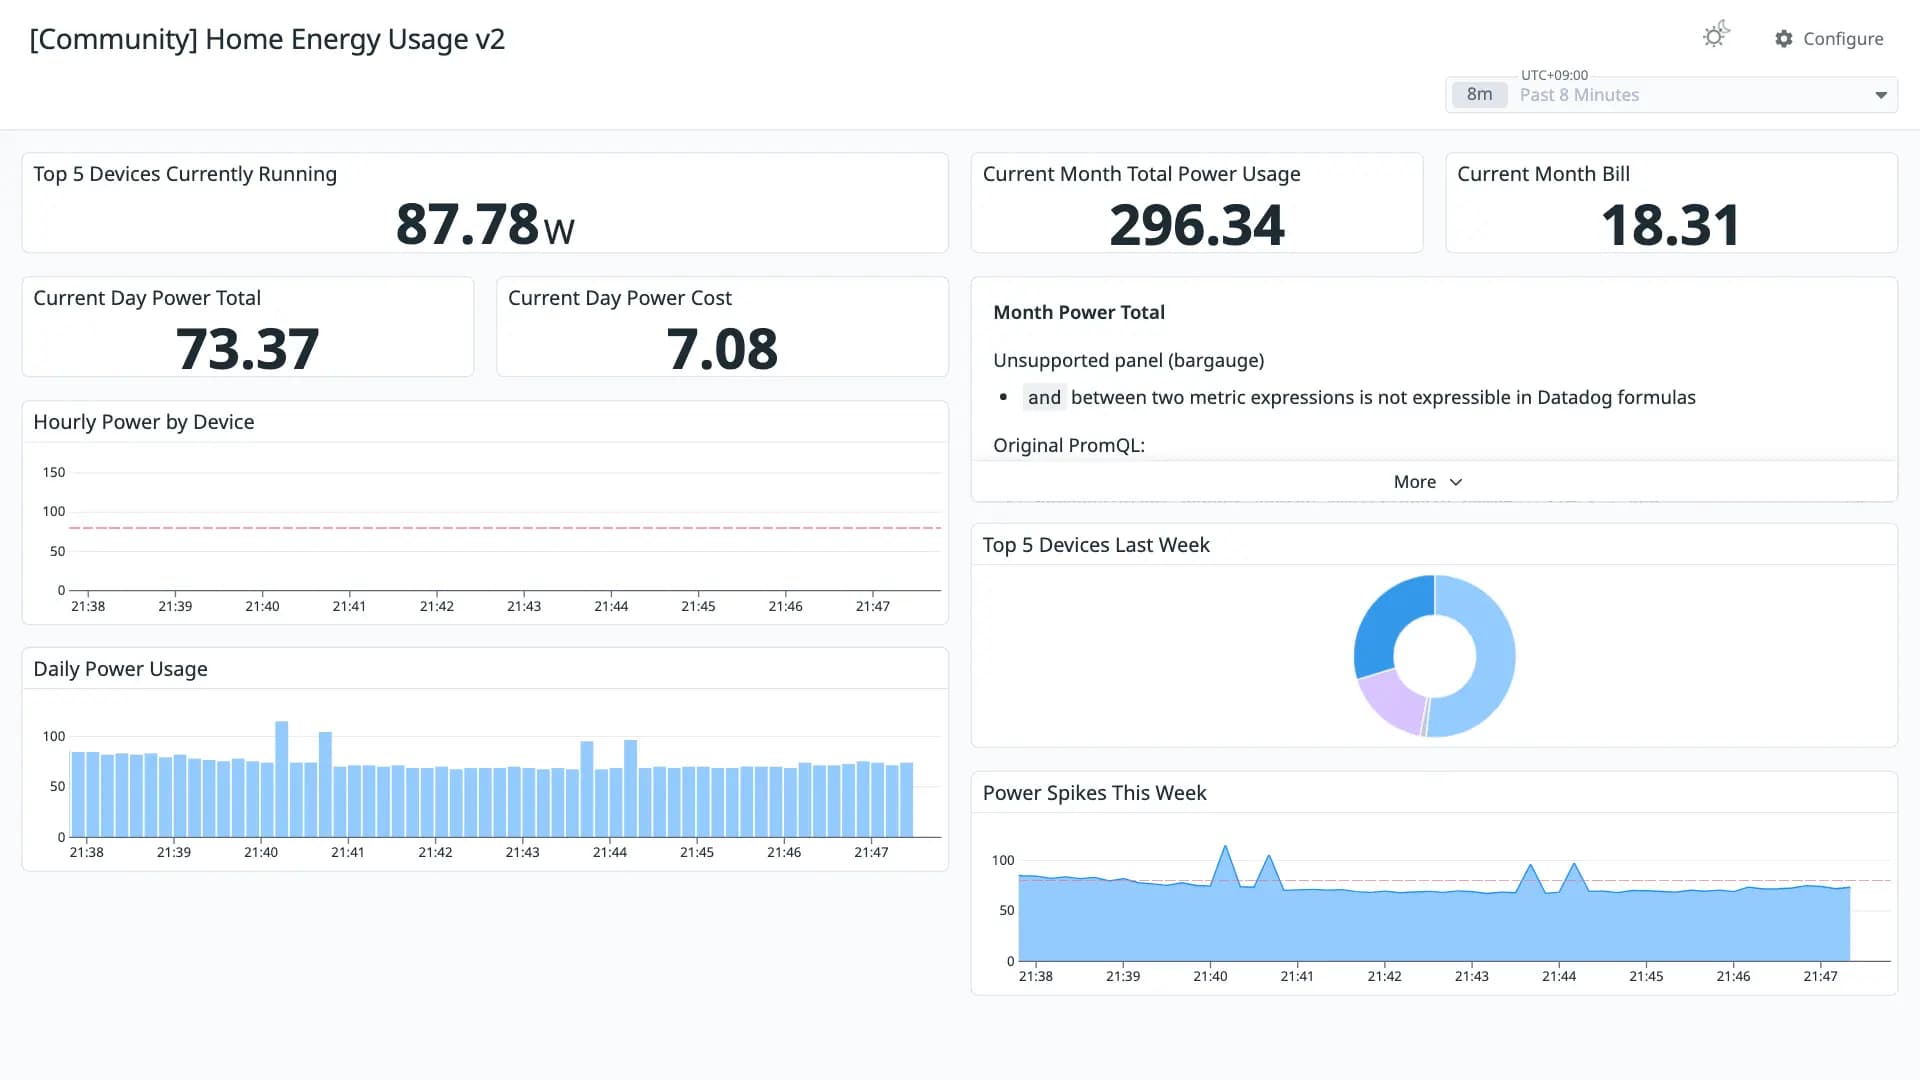
Task: Click the Daily Power Usage widget title
Action: tap(120, 669)
